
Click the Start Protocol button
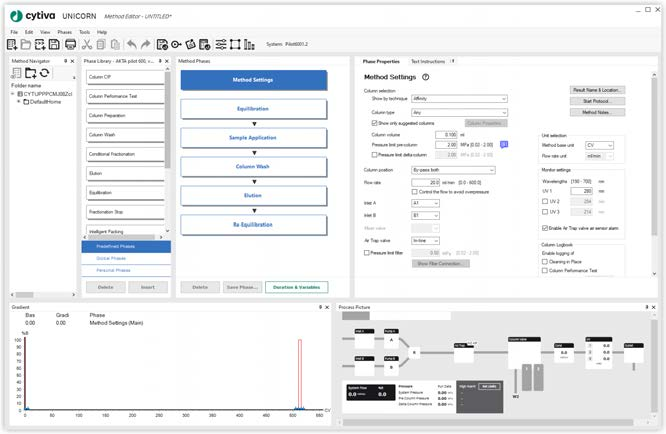point(597,101)
